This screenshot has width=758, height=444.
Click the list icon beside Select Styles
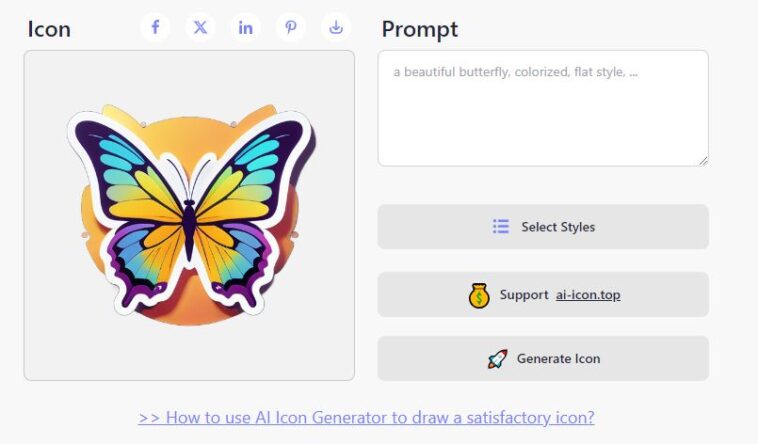point(501,226)
